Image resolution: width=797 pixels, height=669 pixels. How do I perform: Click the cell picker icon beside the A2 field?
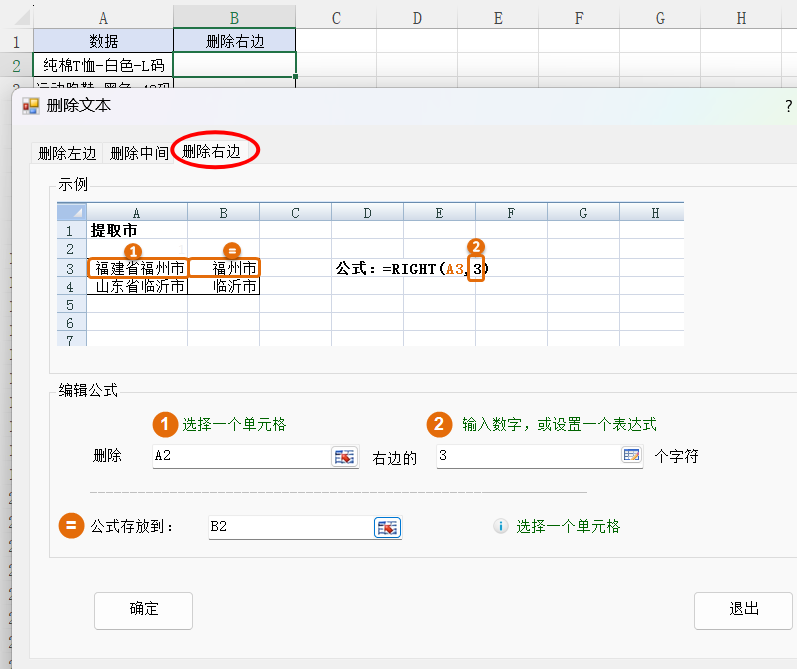(344, 456)
